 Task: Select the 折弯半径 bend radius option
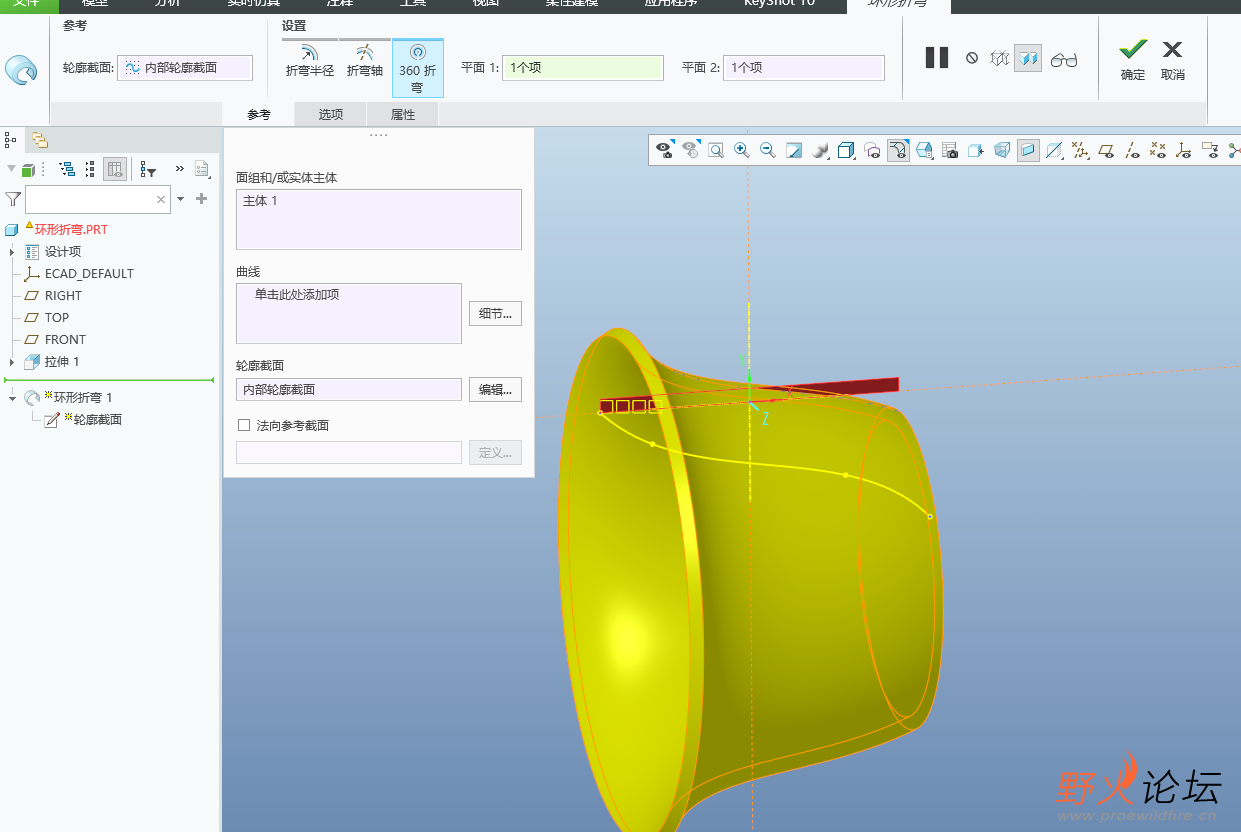pos(310,61)
